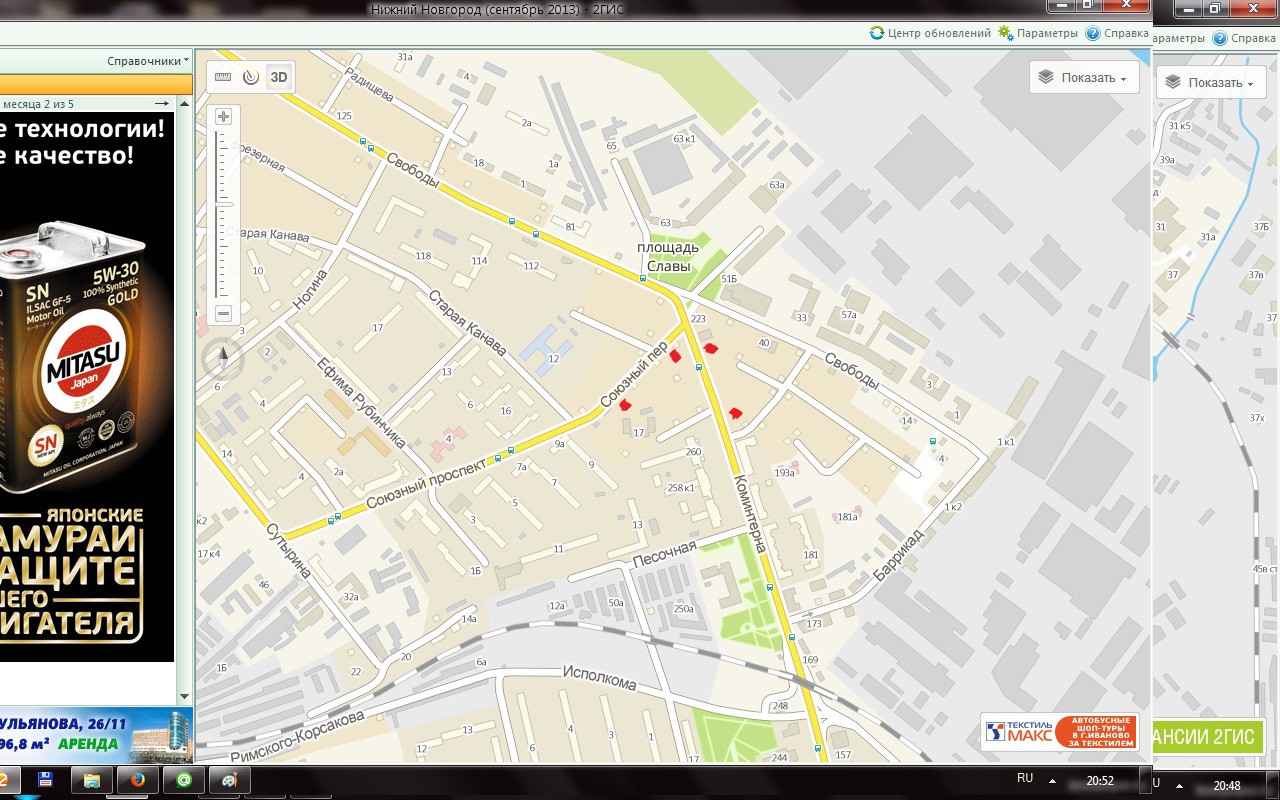
Task: Click the side panel scroll-up arrow
Action: coord(184,104)
